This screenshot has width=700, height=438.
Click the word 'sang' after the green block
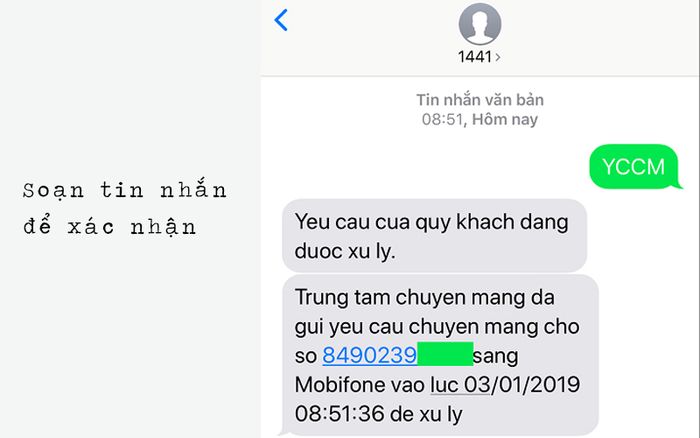(496, 357)
